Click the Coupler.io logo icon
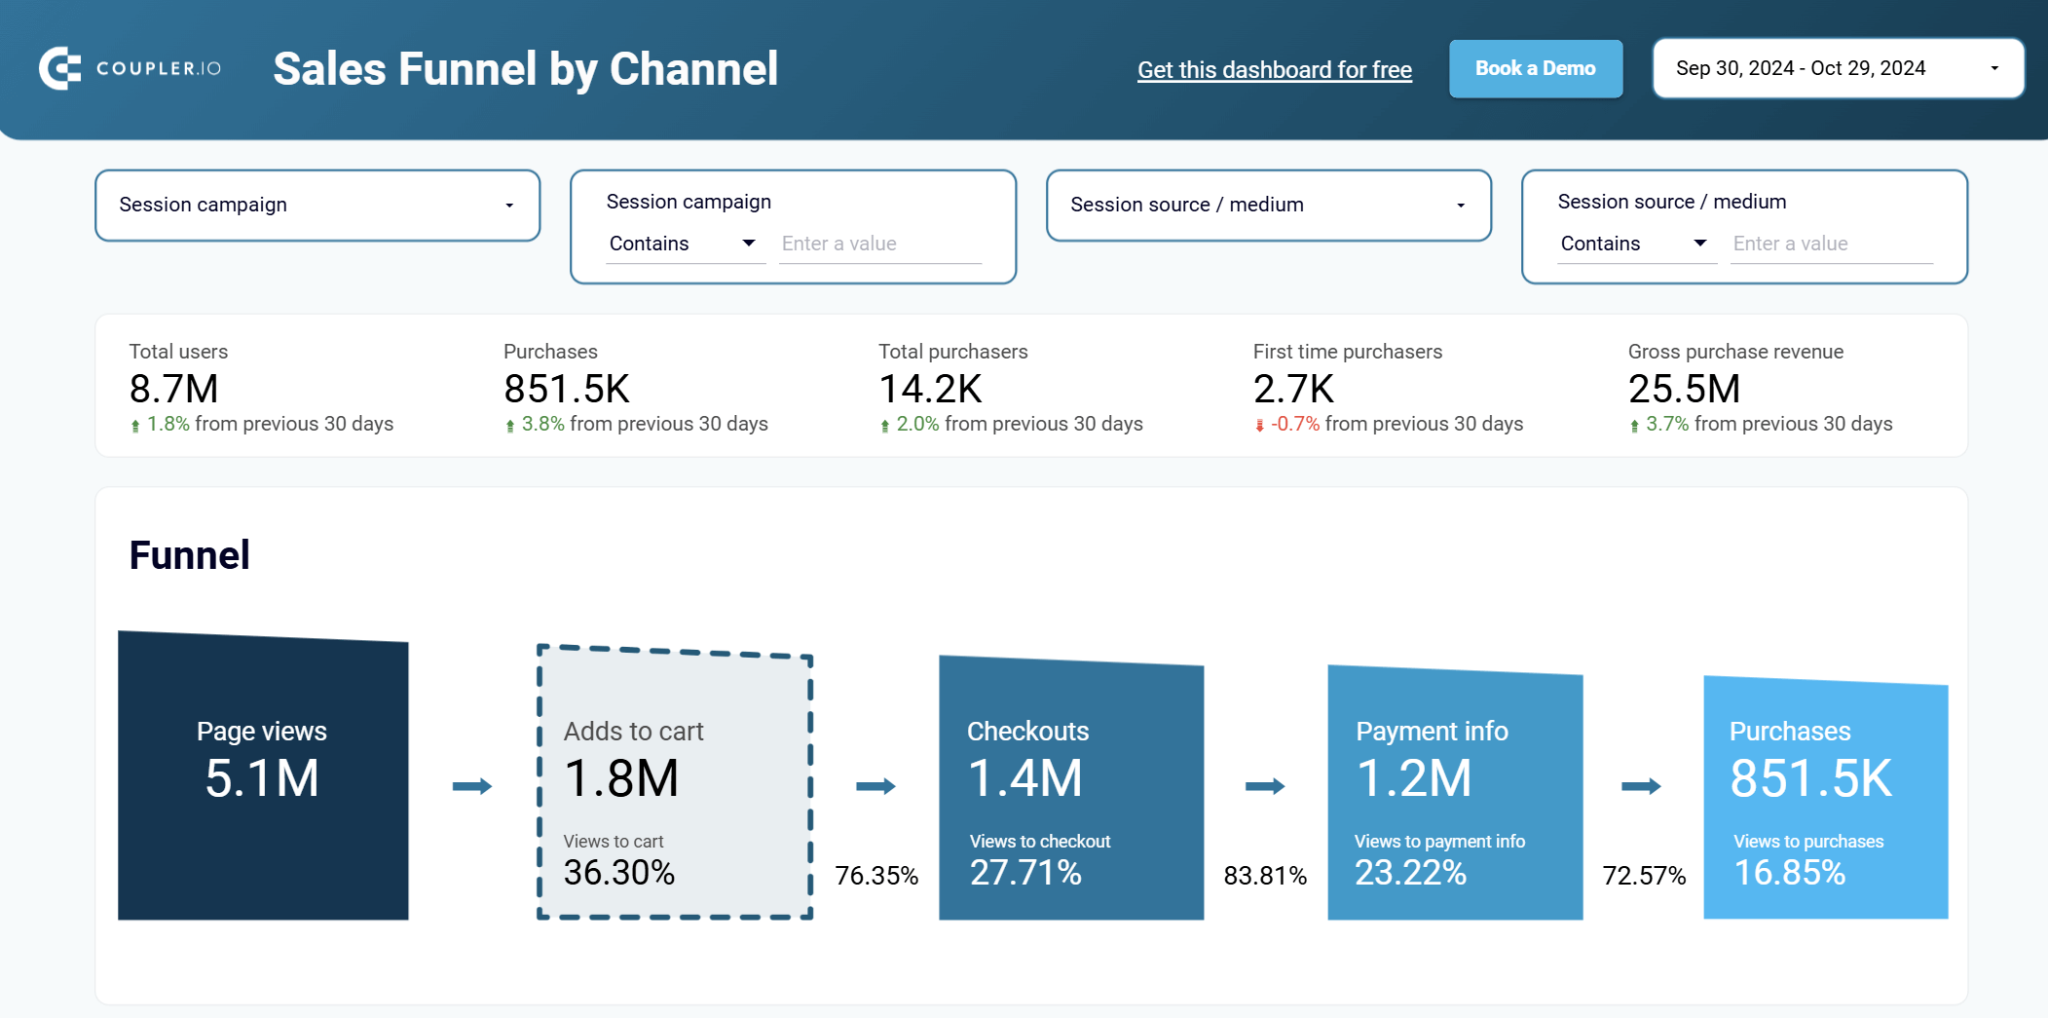The width and height of the screenshot is (2048, 1018). (59, 68)
